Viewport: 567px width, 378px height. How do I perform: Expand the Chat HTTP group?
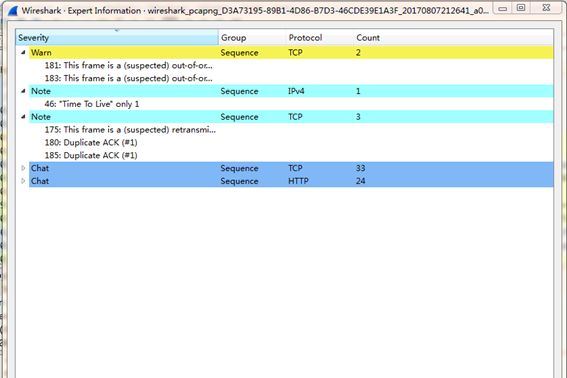23,181
